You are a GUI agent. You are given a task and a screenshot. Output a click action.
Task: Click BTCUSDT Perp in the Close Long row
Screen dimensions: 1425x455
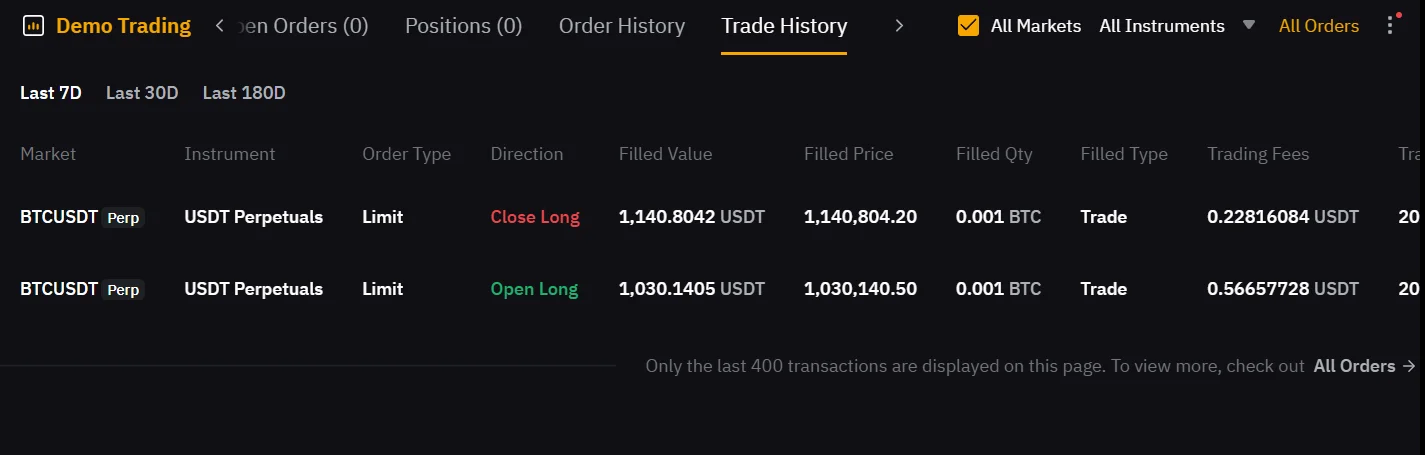(82, 217)
